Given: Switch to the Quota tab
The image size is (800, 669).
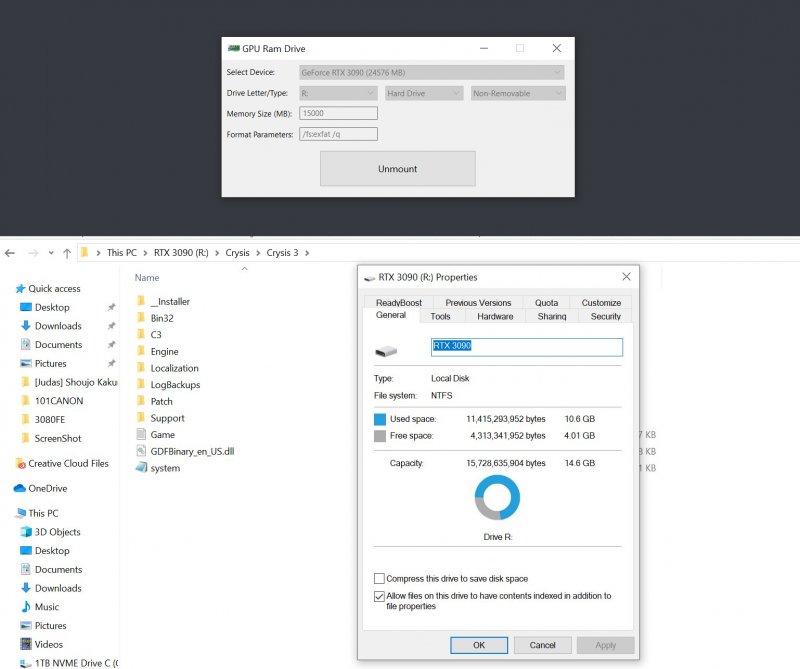Looking at the screenshot, I should (x=546, y=303).
